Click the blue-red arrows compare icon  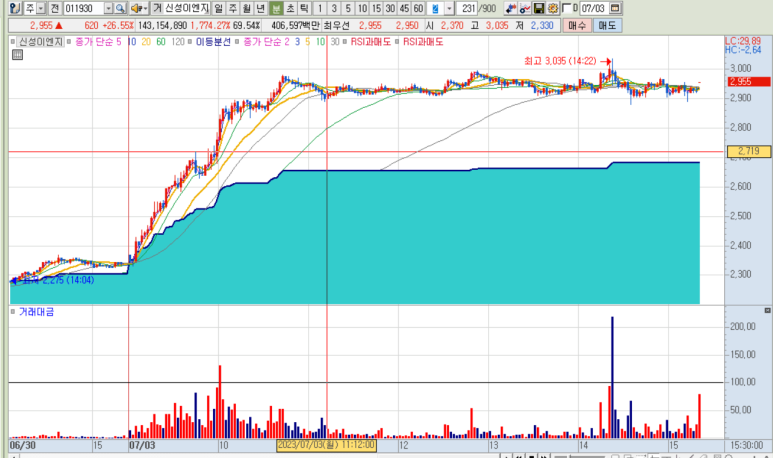pos(511,8)
